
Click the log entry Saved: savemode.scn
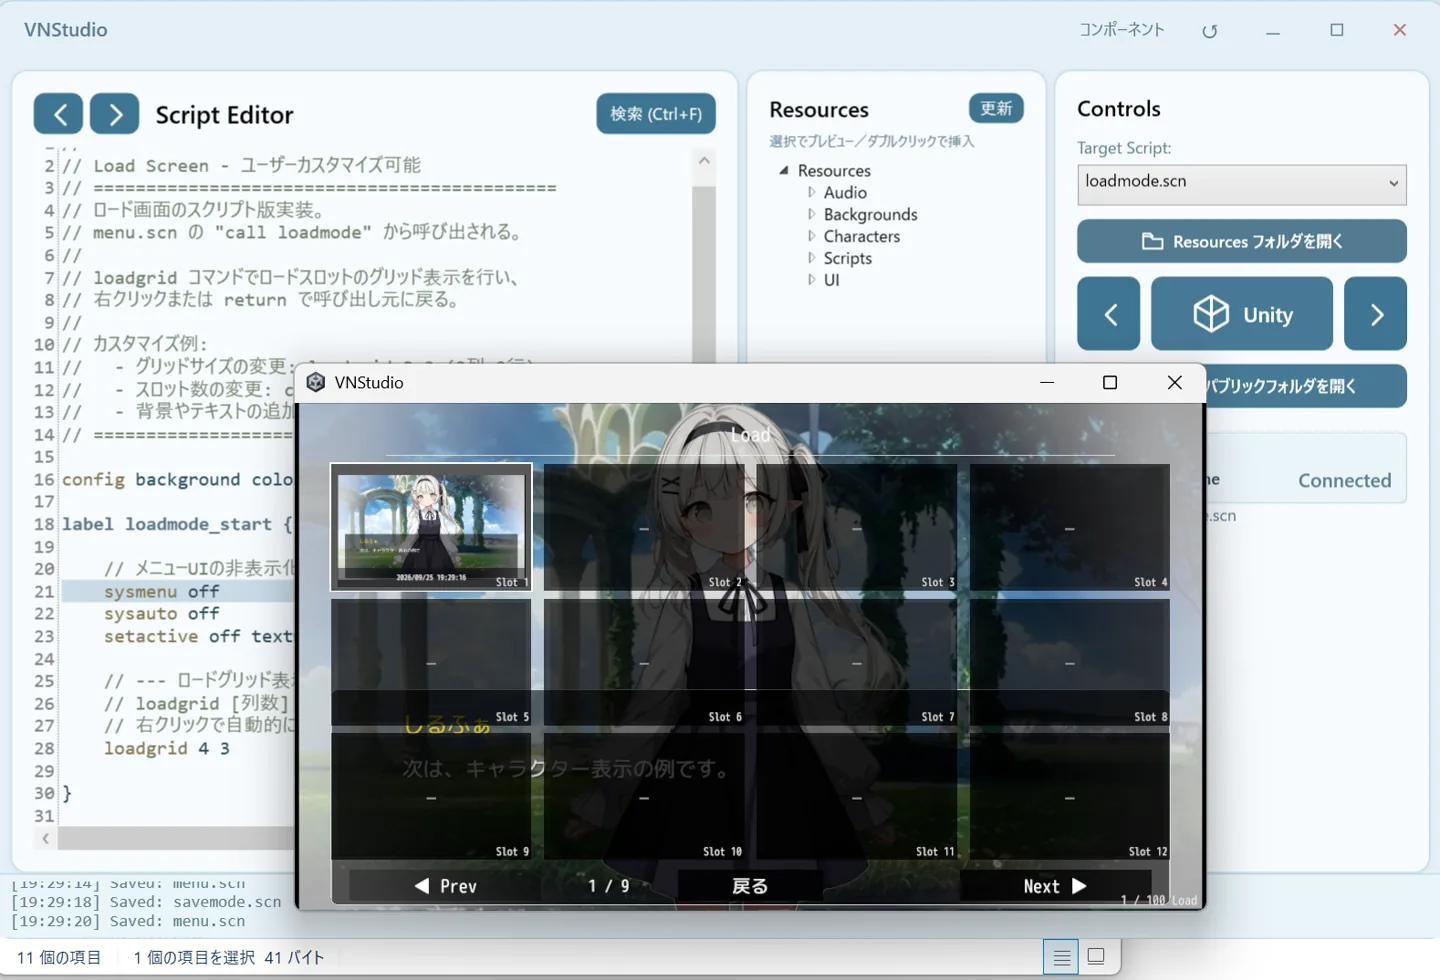[146, 901]
